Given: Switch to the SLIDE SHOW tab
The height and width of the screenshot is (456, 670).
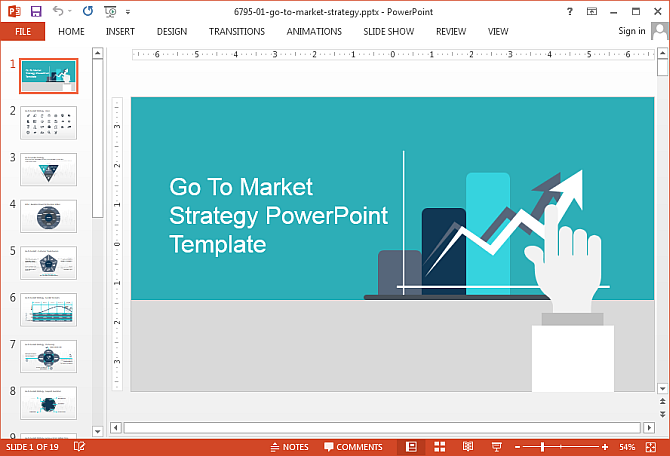Looking at the screenshot, I should click(388, 32).
